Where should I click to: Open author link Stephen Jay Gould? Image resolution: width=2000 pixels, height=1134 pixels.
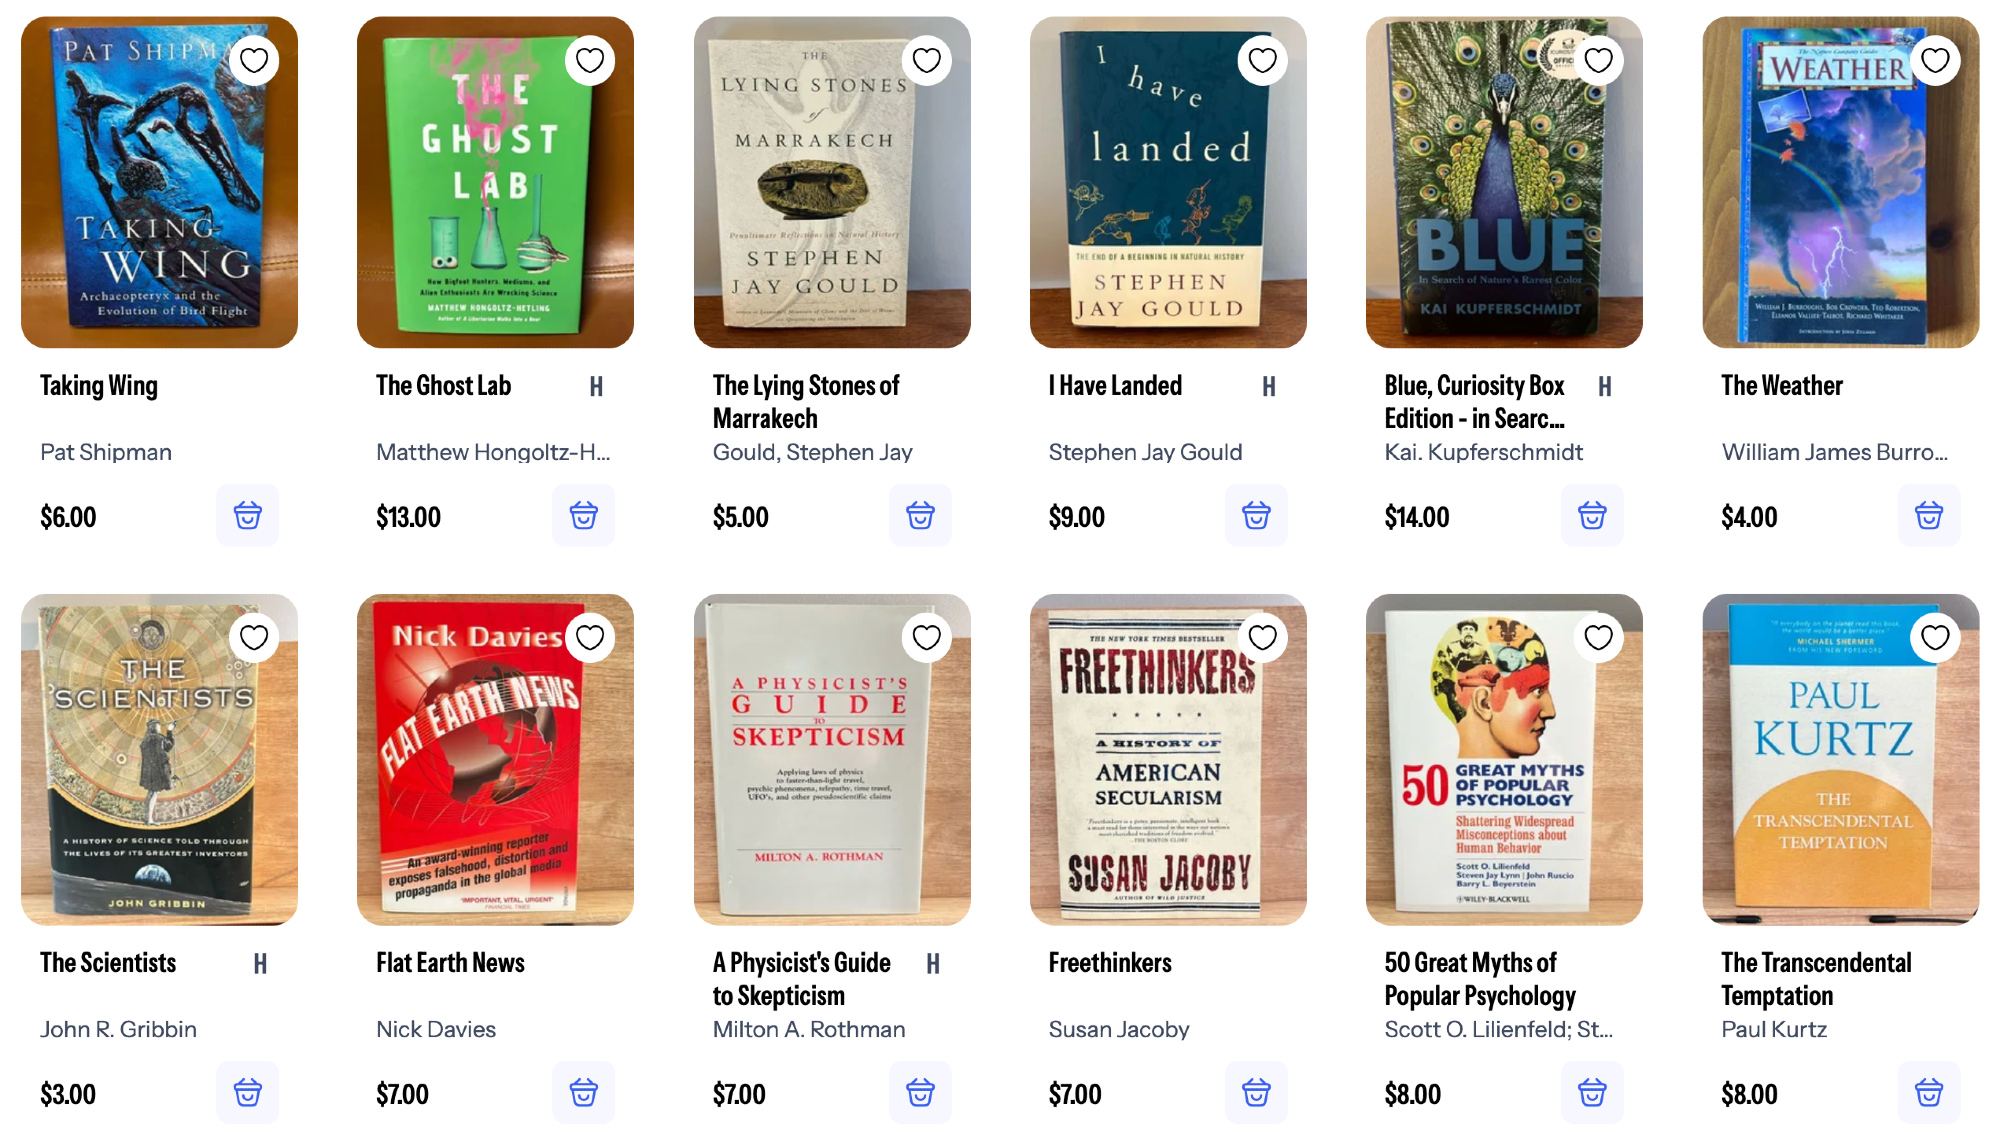click(1145, 452)
